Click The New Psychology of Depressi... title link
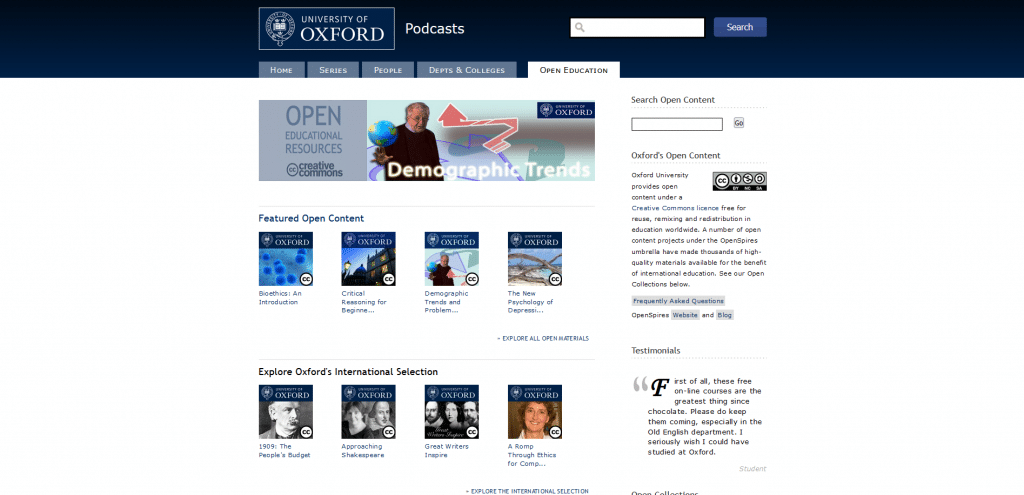Screen dimensions: 1024x495 click(530, 302)
